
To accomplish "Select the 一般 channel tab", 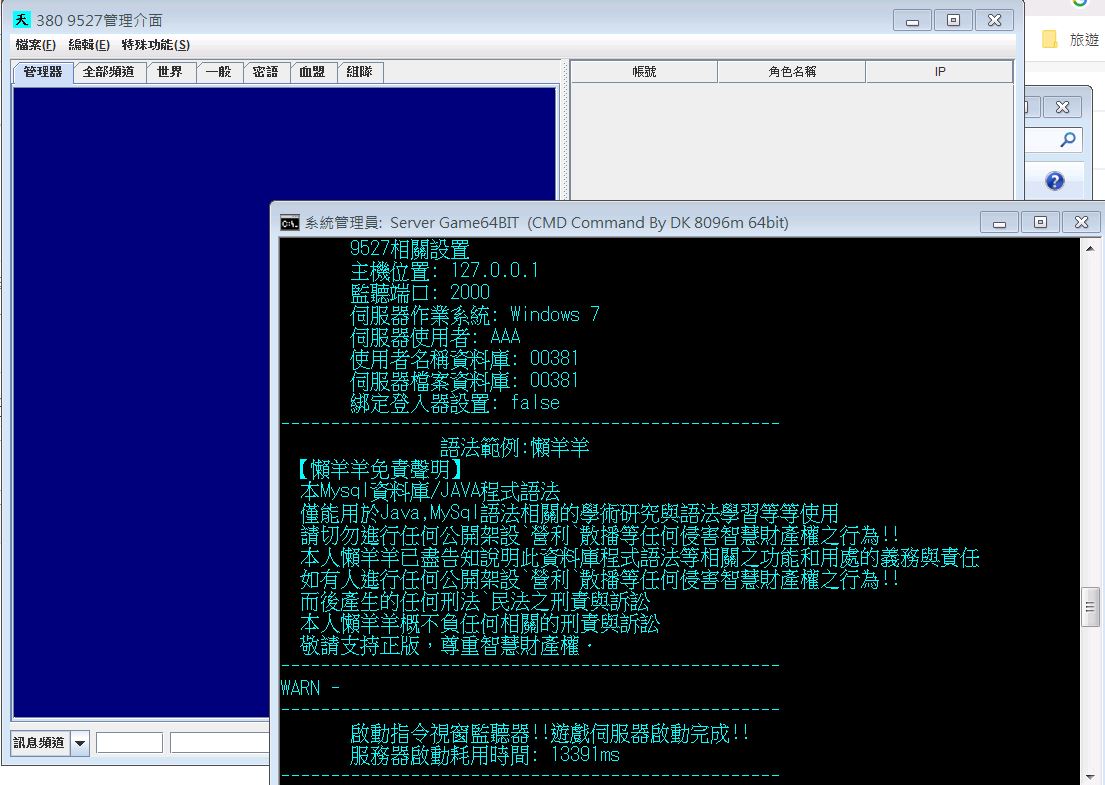I will pos(219,72).
